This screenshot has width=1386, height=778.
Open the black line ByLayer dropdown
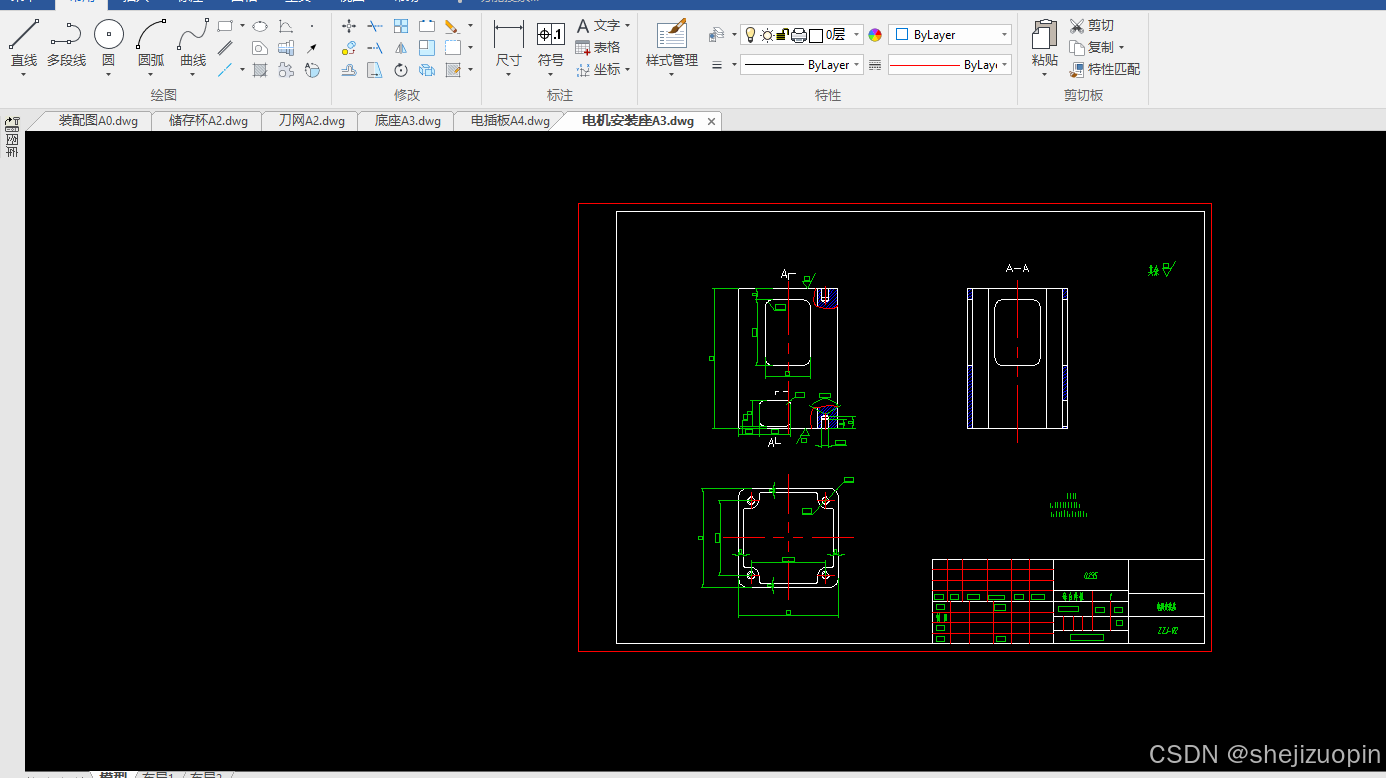click(802, 65)
